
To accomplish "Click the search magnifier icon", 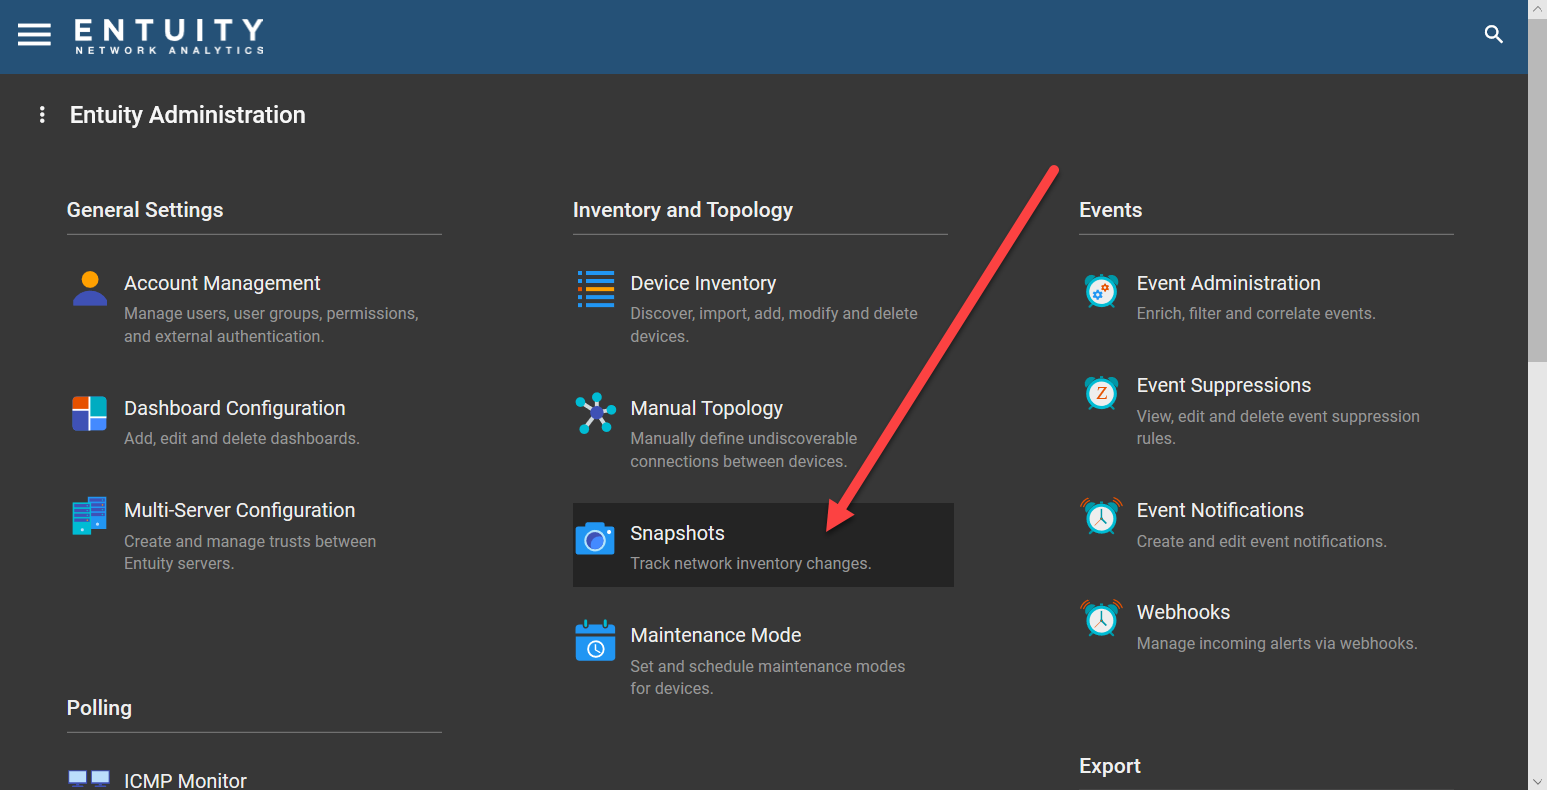I will [1494, 35].
